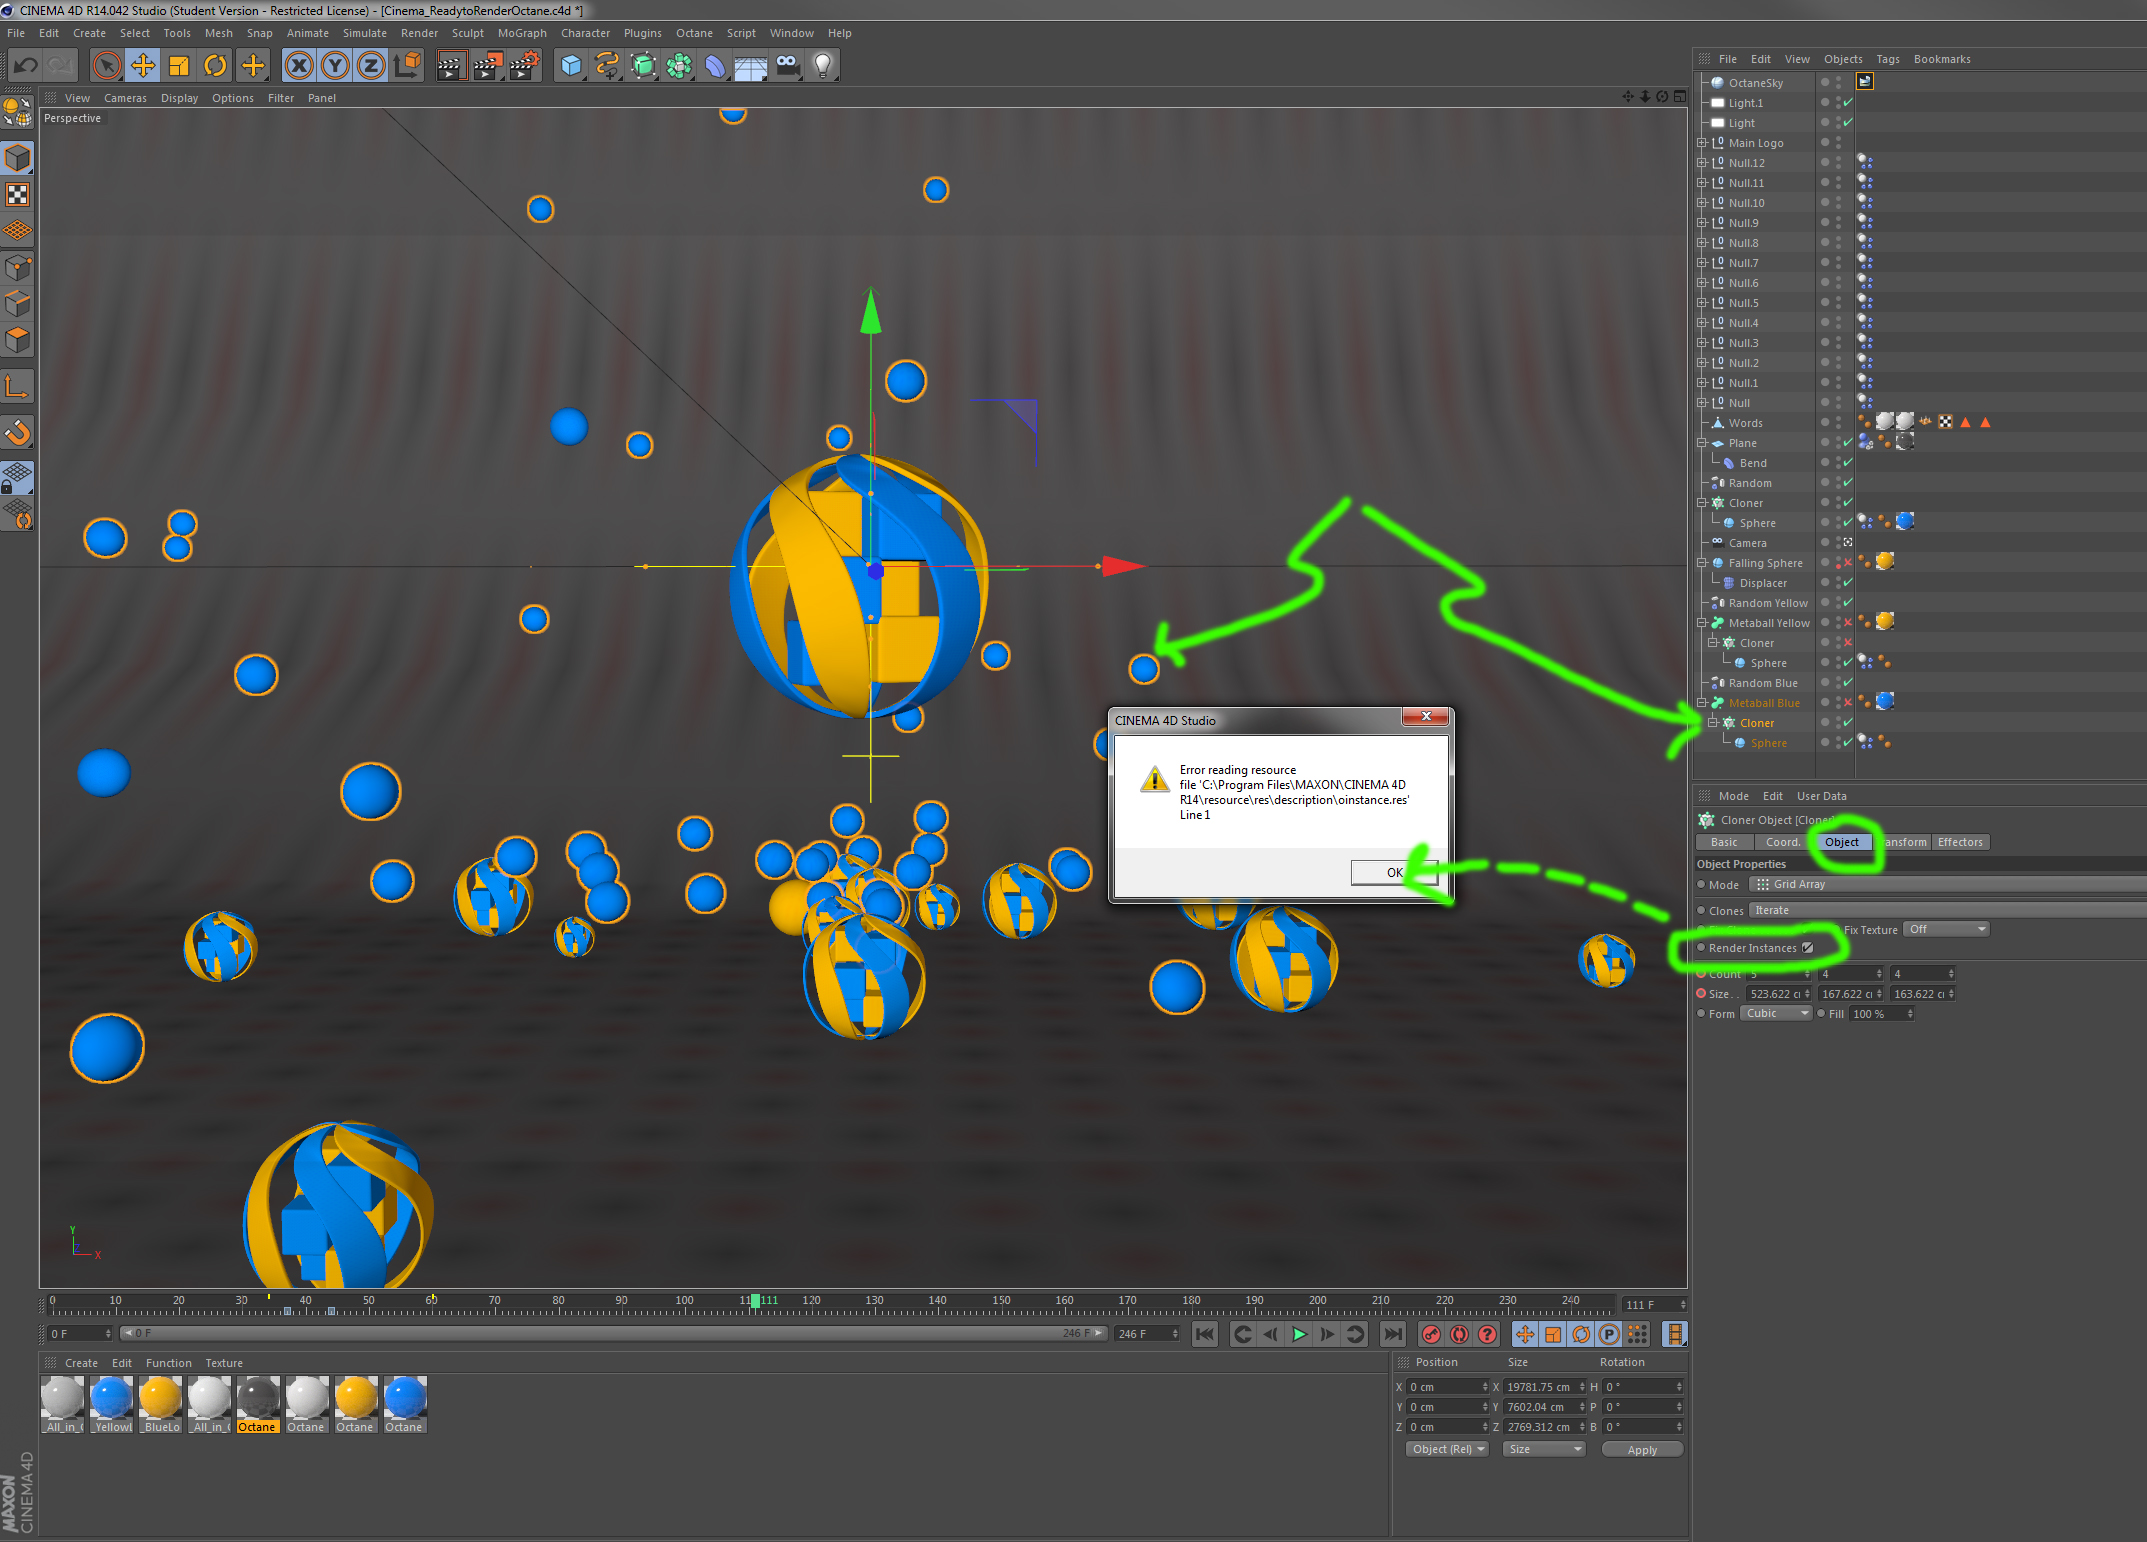Screen dimensions: 2147x1542
Task: Toggle the X-axis lock icon
Action: [298, 66]
